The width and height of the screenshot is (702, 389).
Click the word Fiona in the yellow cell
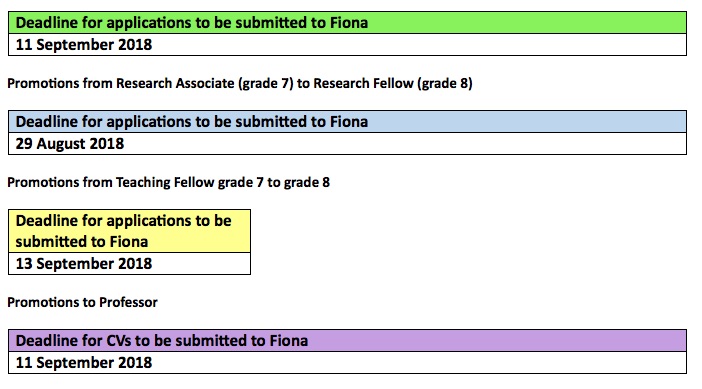(129, 242)
